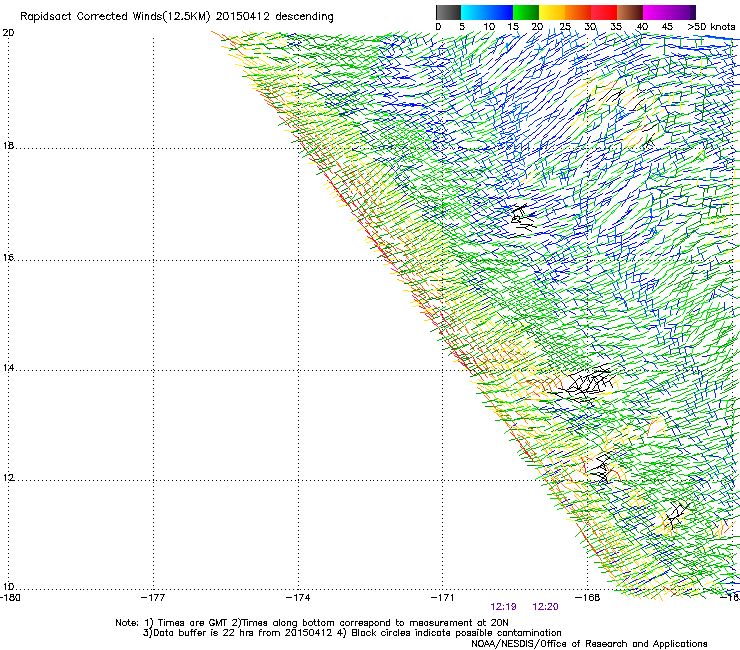Select the plot title 'Rapidsact Corrected Winds(12.5KM)'
Image resolution: width=740 pixels, height=650 pixels.
tap(115, 17)
